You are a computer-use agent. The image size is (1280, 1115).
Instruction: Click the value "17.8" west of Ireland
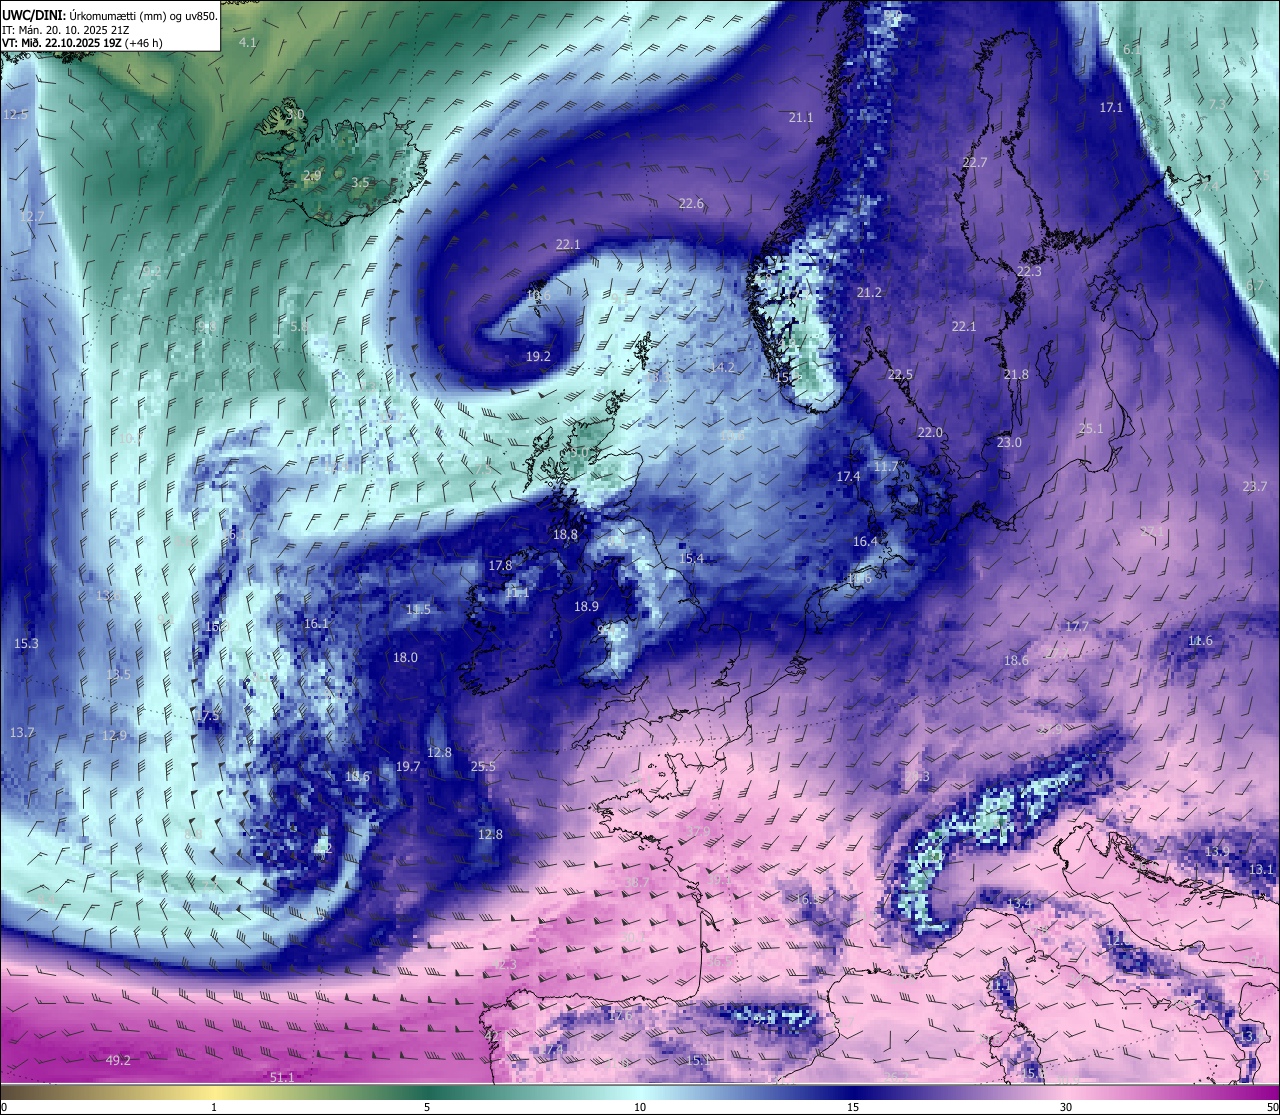(x=500, y=565)
